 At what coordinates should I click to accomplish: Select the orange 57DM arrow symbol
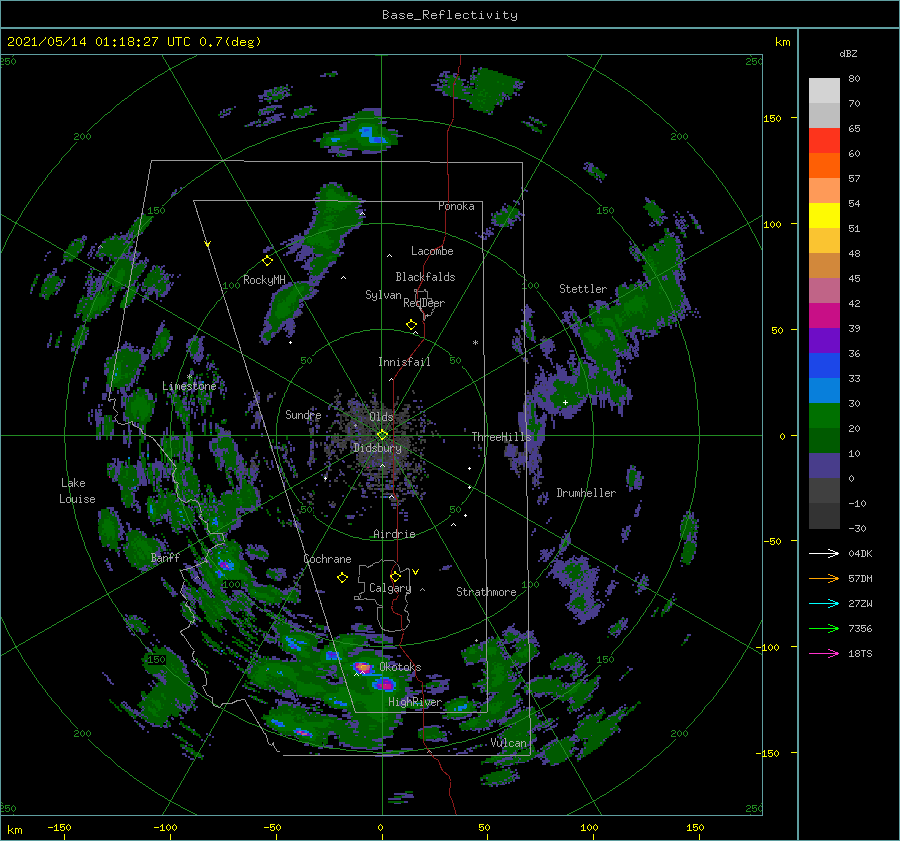(x=824, y=579)
